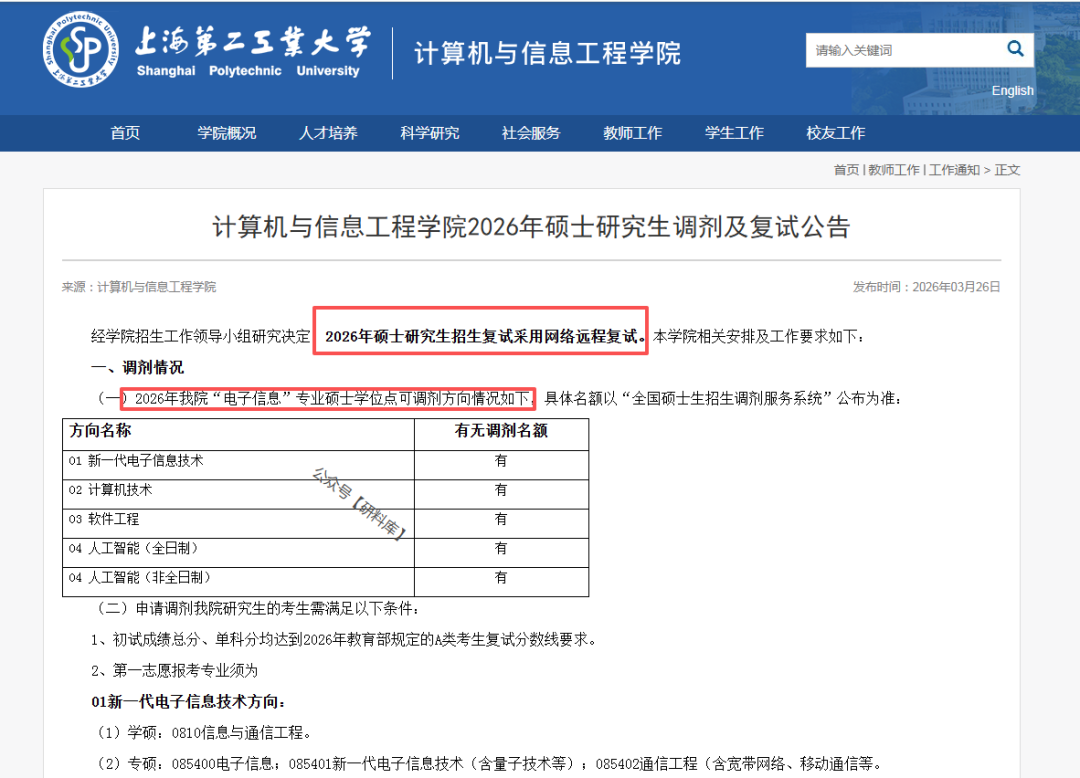
Task: Open the 学院概况 navigation menu
Action: (x=226, y=133)
